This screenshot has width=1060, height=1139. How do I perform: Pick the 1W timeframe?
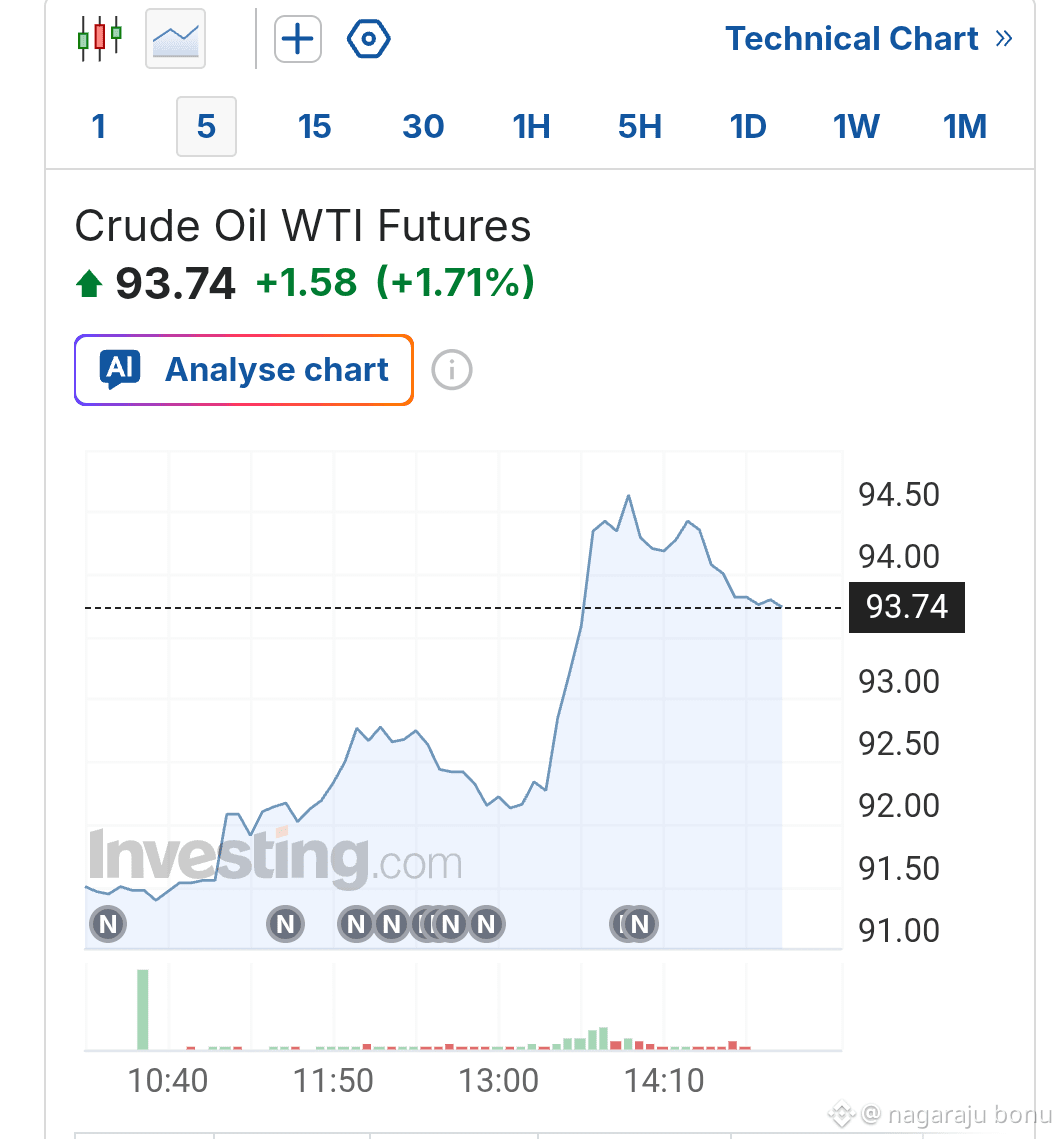click(857, 126)
